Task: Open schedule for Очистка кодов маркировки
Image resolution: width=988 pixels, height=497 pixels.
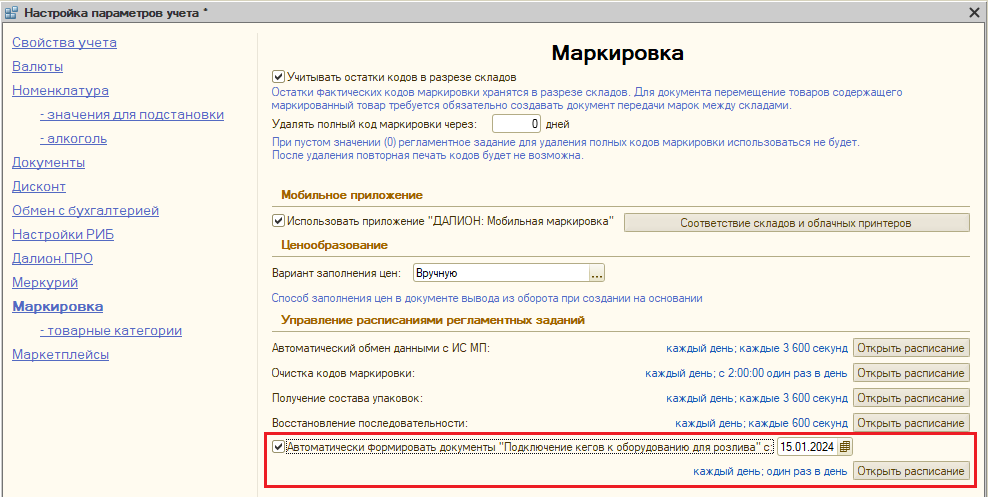Action: (x=910, y=373)
